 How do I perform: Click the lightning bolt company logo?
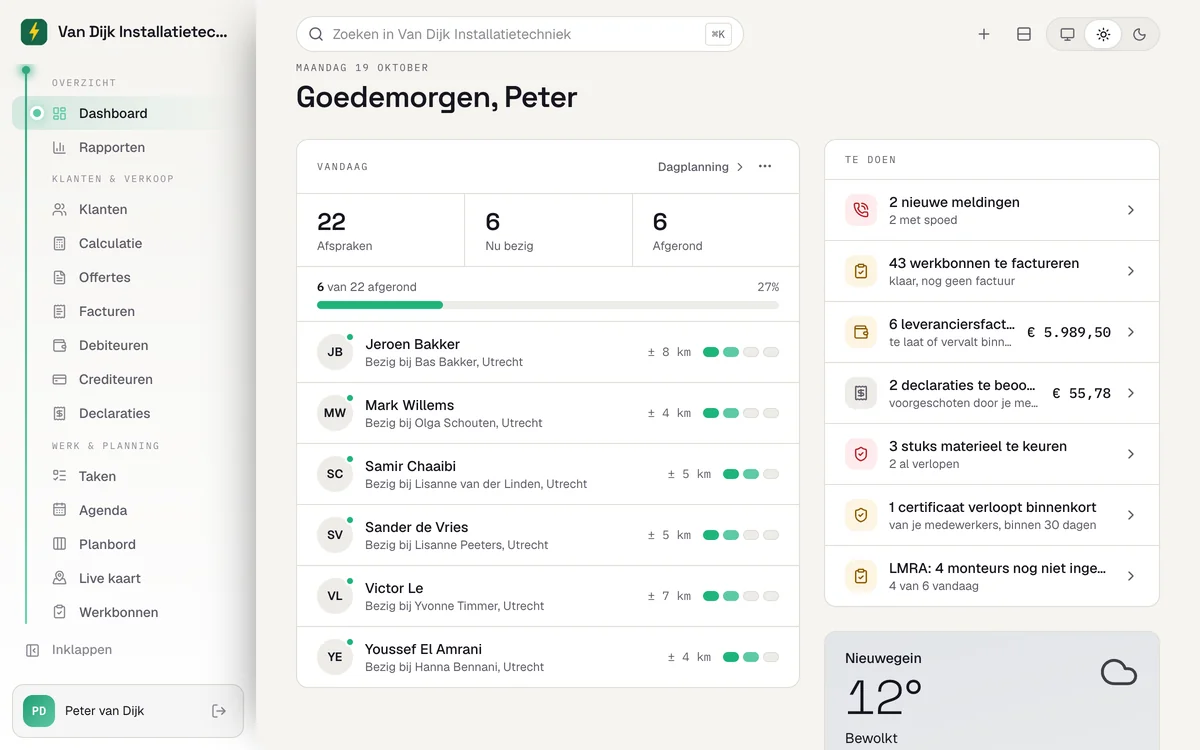tap(34, 32)
